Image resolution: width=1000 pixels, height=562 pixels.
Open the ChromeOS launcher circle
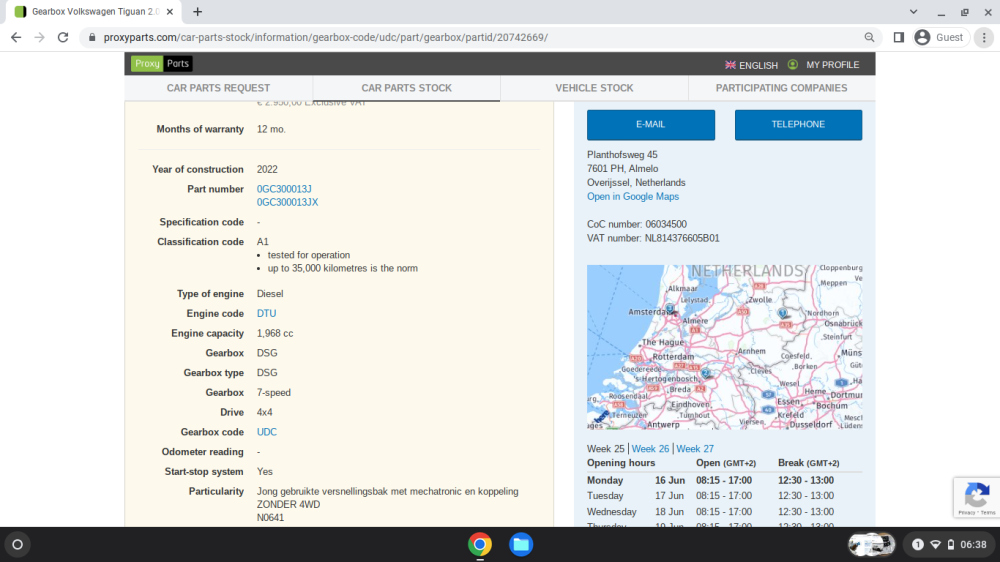tap(17, 545)
